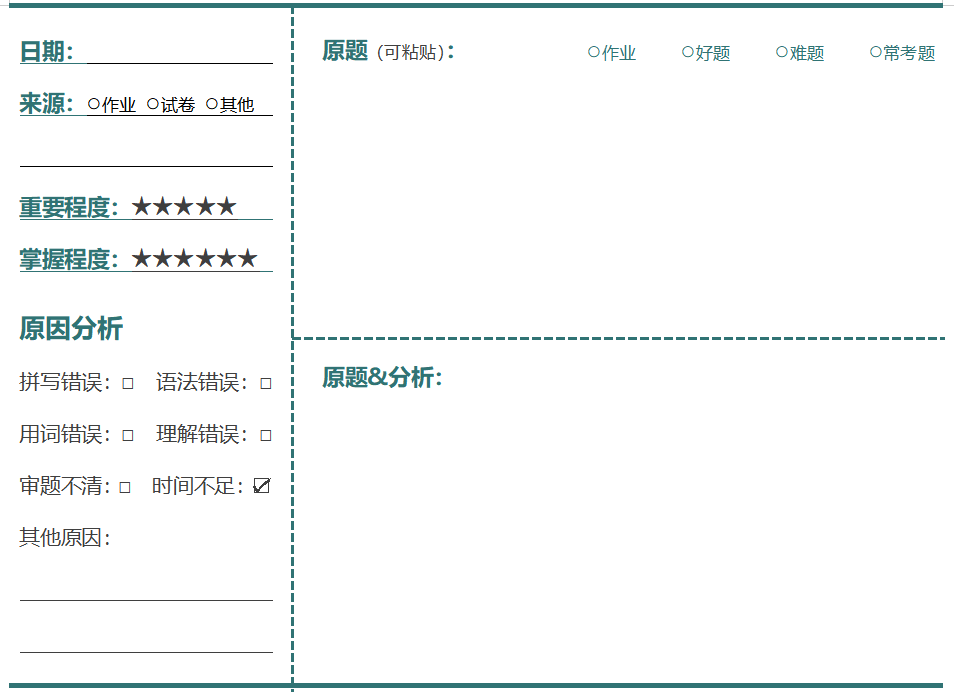
Task: Click the last star of 掌握程度
Action: pyautogui.click(x=248, y=258)
